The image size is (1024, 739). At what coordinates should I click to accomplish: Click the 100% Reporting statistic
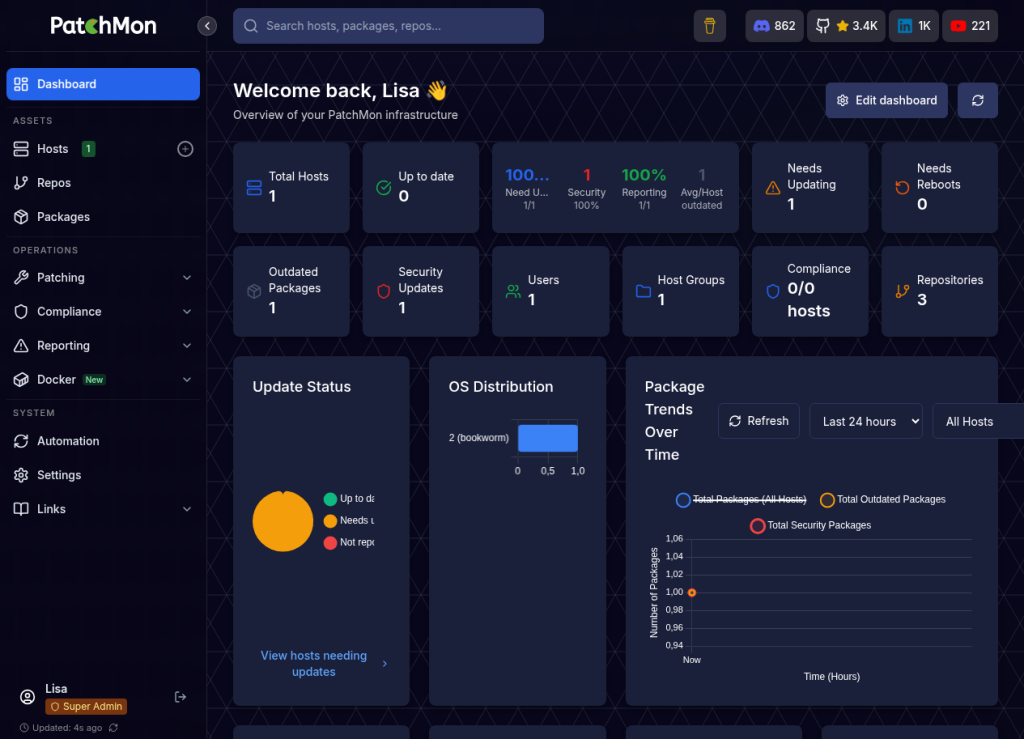pos(644,189)
